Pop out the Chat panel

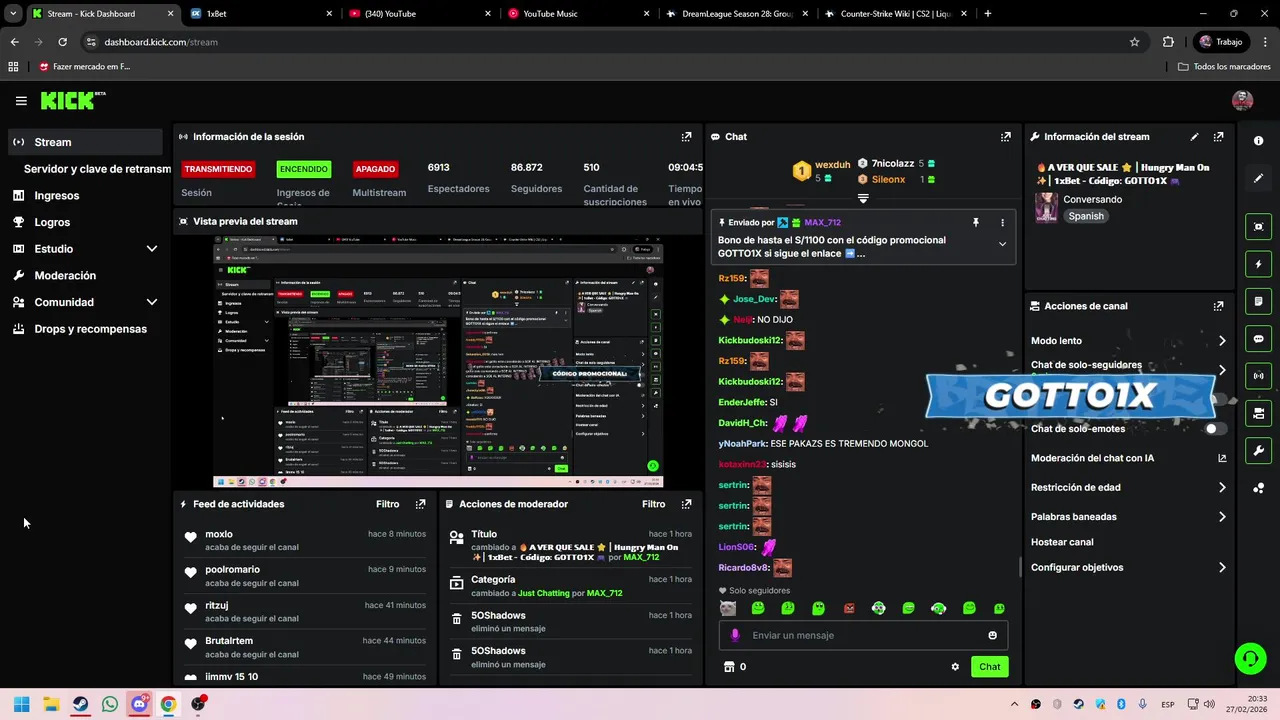click(1005, 137)
